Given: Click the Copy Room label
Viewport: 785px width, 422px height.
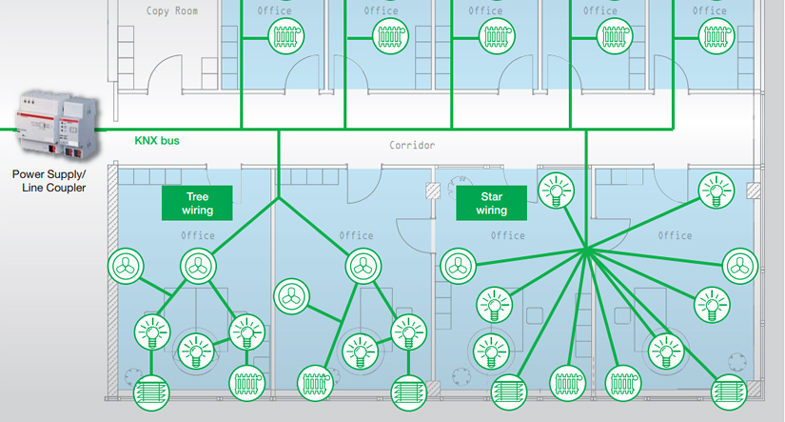Looking at the screenshot, I should (171, 11).
